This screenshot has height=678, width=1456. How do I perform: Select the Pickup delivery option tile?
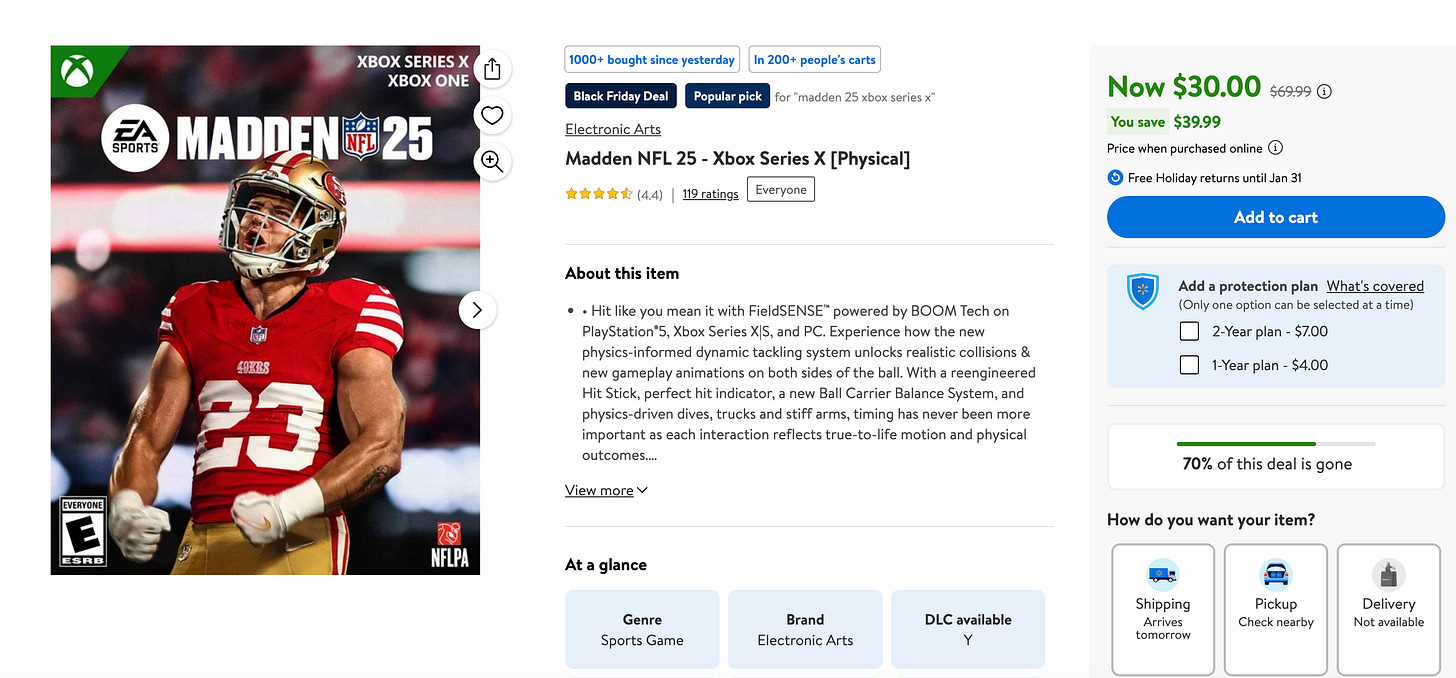[1275, 609]
